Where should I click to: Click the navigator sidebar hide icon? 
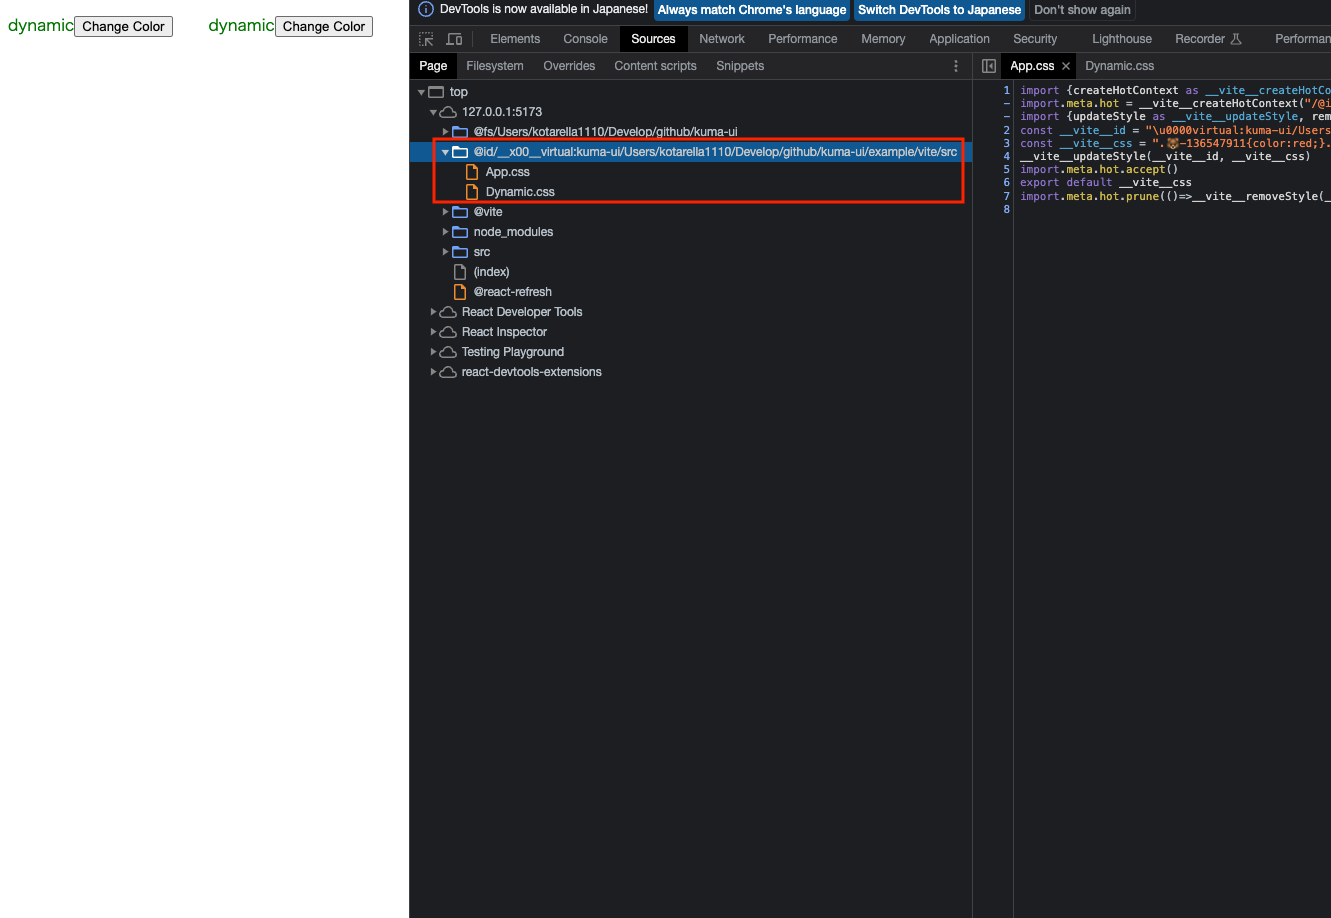(x=988, y=65)
